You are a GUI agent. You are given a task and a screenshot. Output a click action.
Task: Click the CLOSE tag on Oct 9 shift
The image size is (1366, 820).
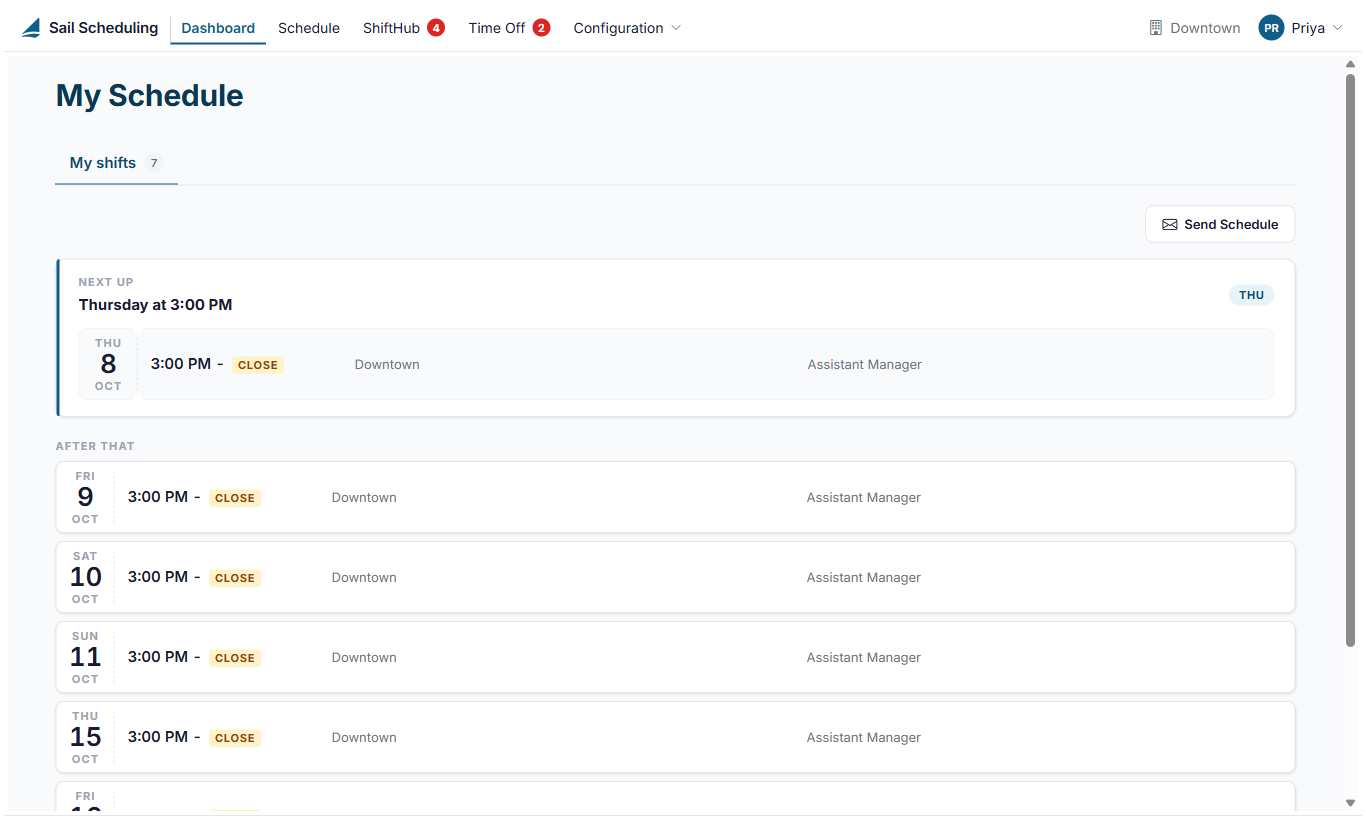(x=235, y=498)
